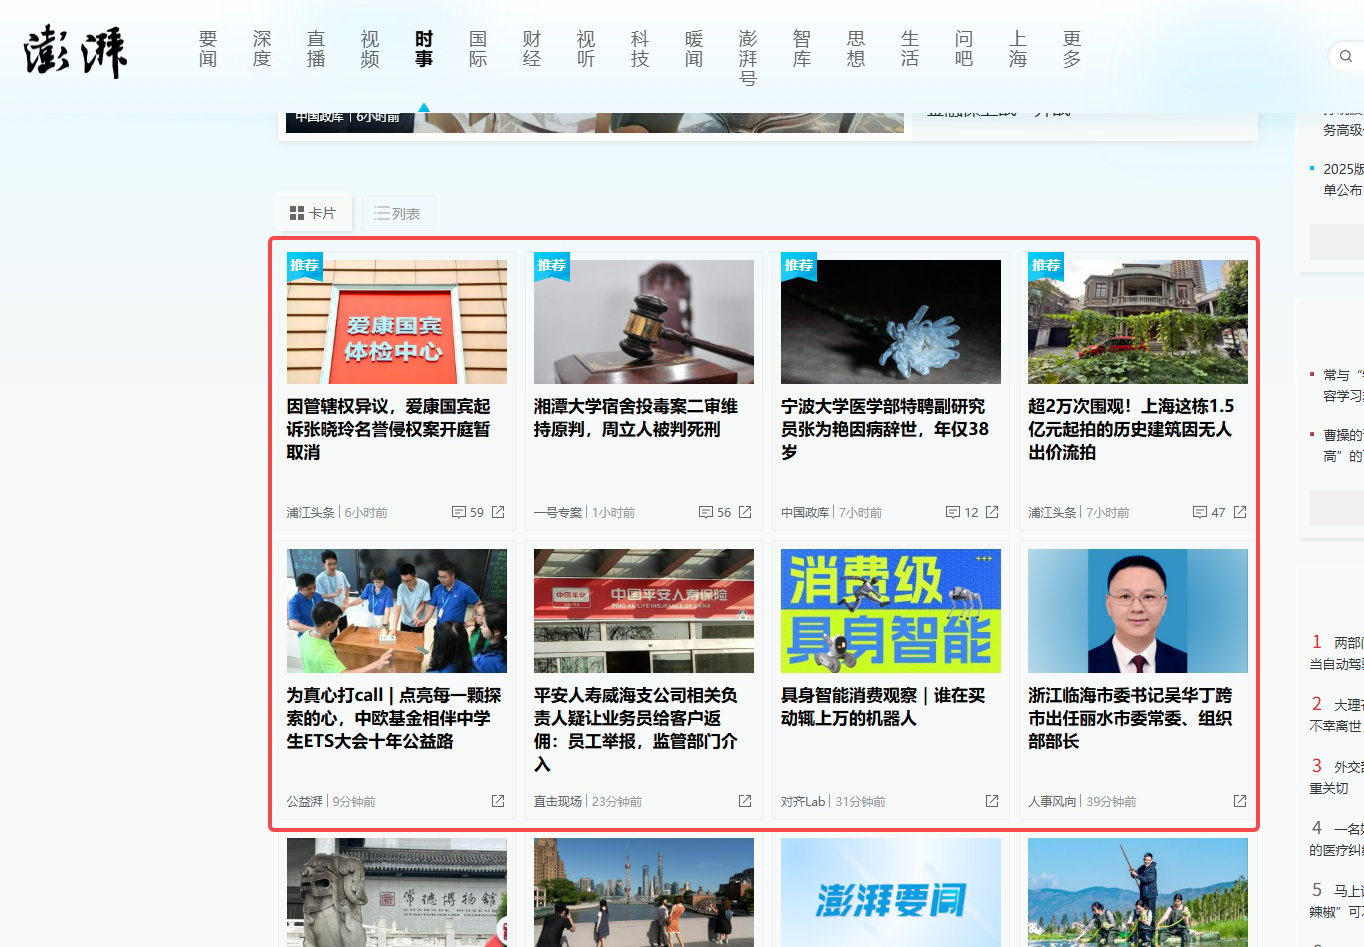1364x947 pixels.
Task: Open 爱康国宾体检中心 thumbnail image
Action: (397, 322)
